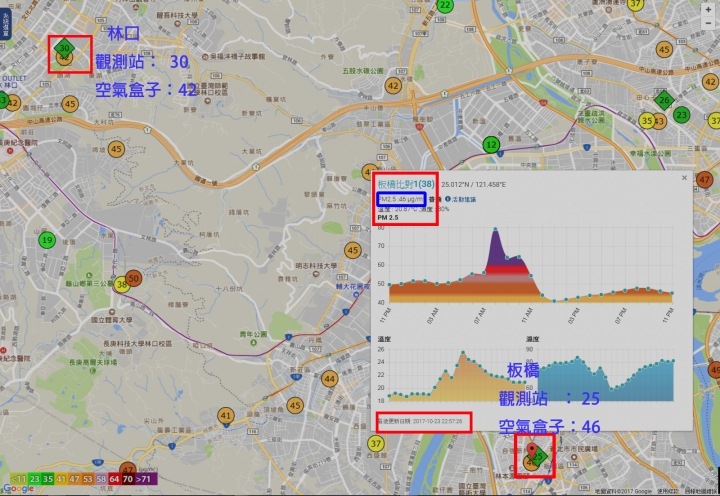Image resolution: width=720 pixels, height=496 pixels.
Task: Click the 明志科技大學 map label
Action: pos(316,266)
